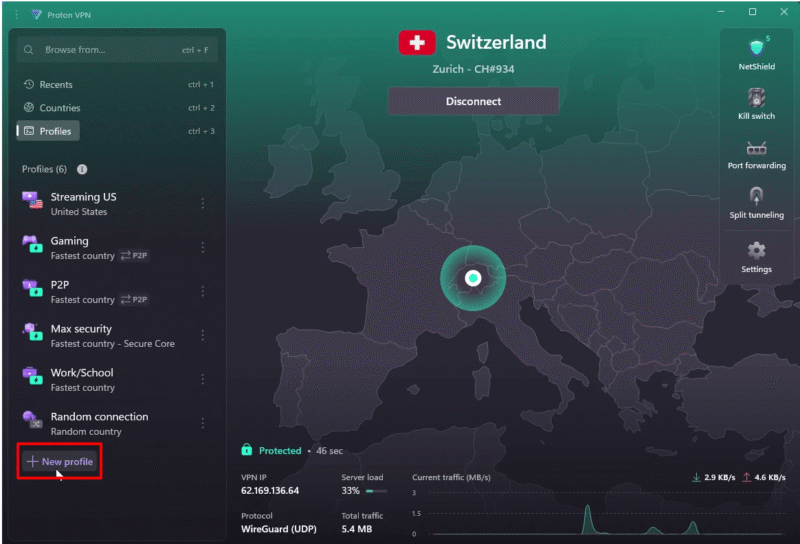The image size is (800, 544).
Task: Click the Profiles (6) heading
Action: 44,169
